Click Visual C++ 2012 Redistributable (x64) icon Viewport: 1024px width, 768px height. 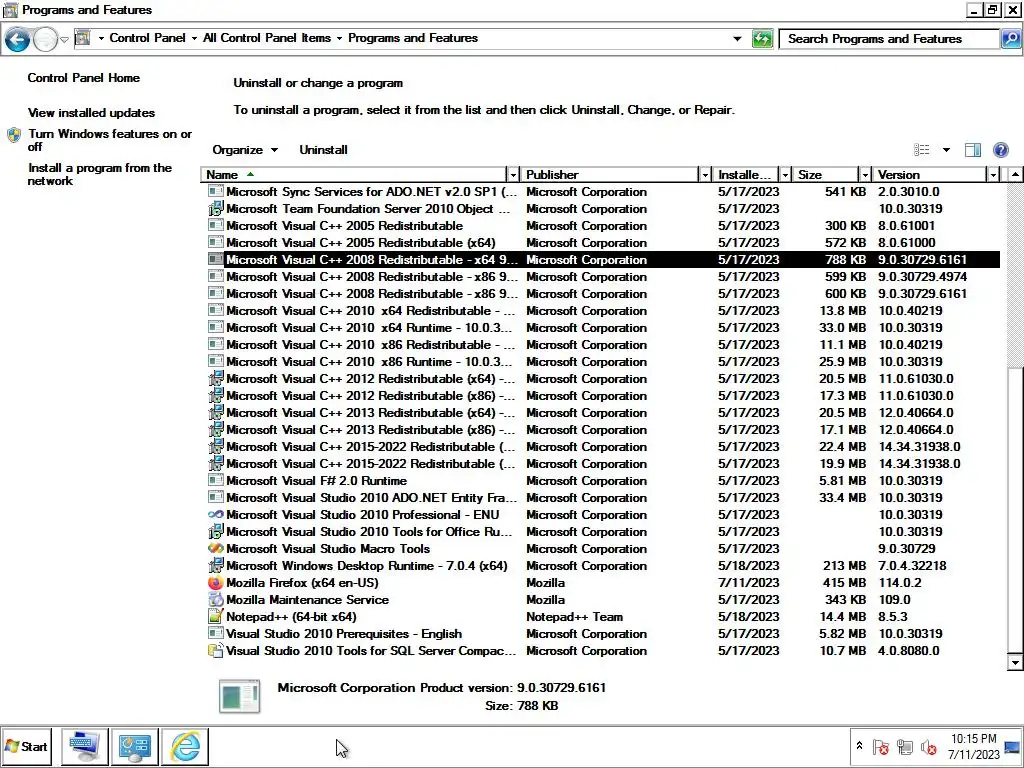pyautogui.click(x=216, y=379)
